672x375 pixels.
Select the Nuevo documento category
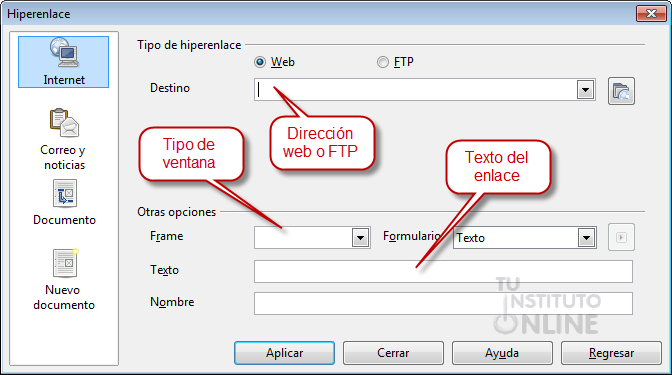pos(64,279)
